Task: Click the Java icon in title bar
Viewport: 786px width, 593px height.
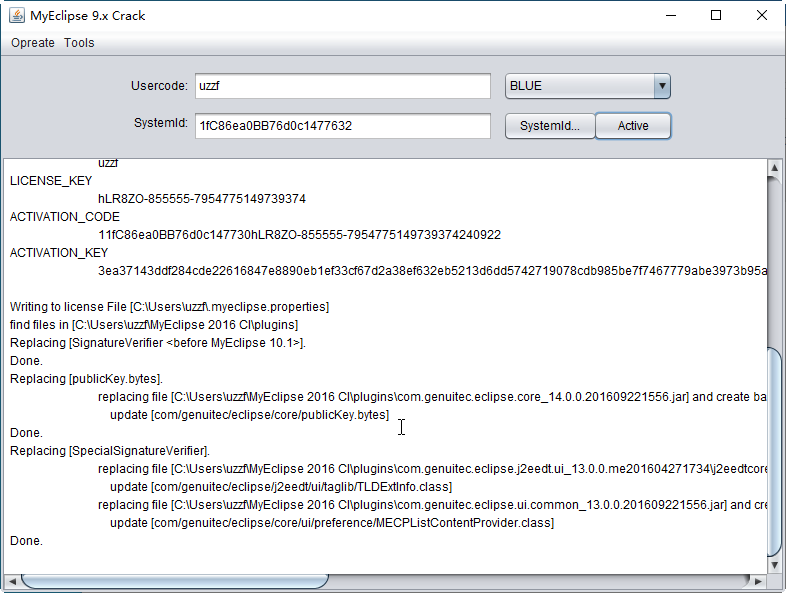Action: (17, 16)
